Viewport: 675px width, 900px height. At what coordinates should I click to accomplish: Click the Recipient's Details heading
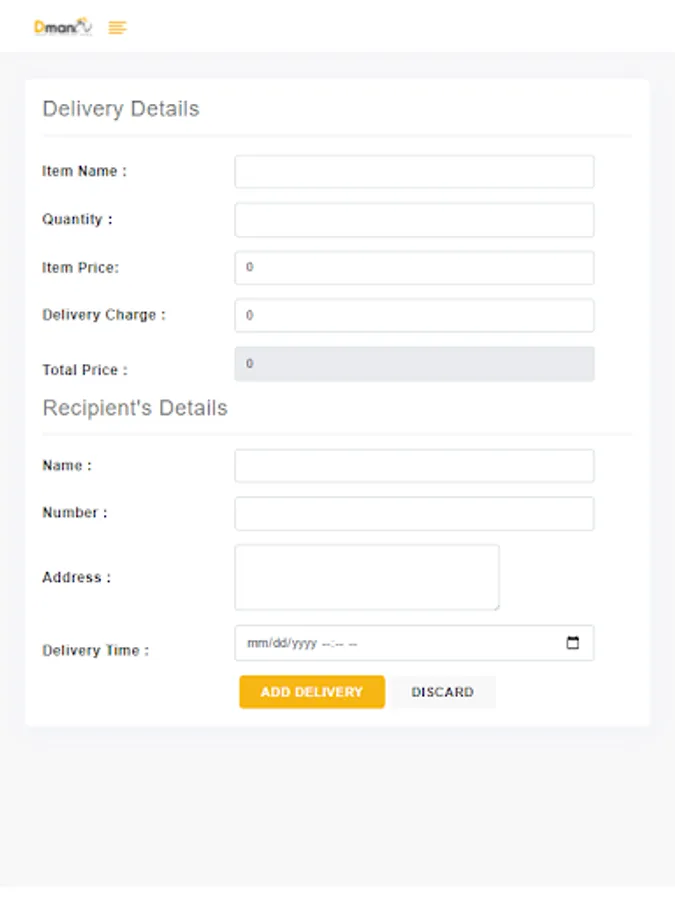(x=135, y=408)
